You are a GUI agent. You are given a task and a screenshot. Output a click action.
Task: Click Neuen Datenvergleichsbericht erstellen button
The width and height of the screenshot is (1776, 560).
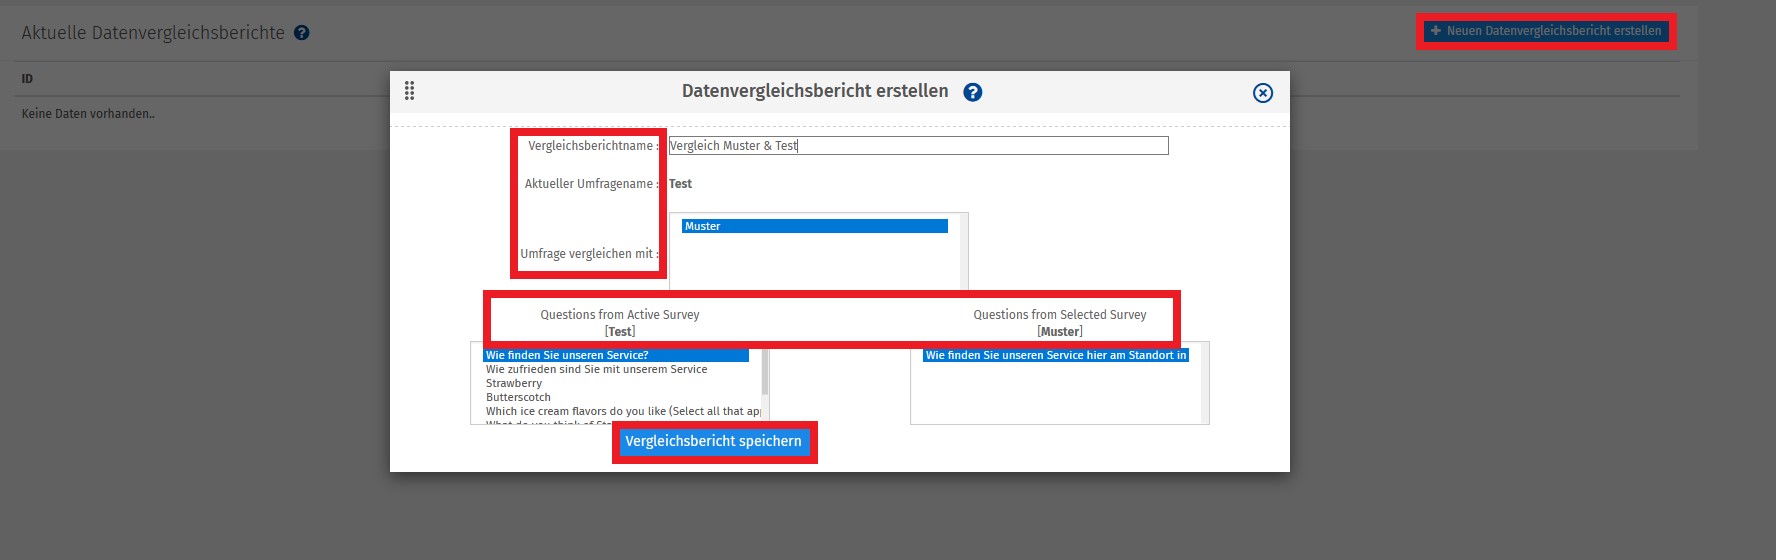pyautogui.click(x=1546, y=31)
